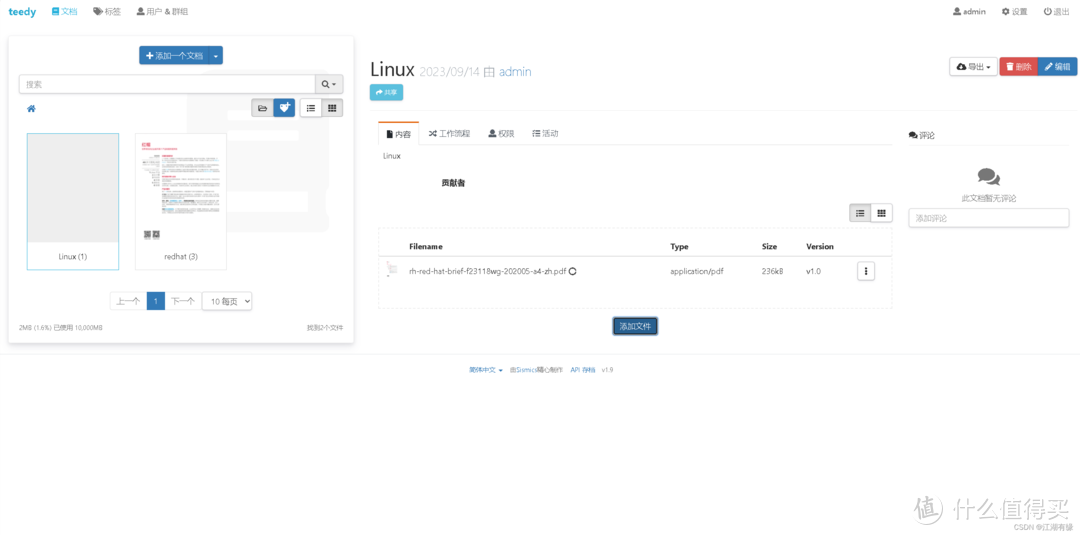Show files in grid view mode
This screenshot has height=535, width=1080.
click(x=882, y=213)
